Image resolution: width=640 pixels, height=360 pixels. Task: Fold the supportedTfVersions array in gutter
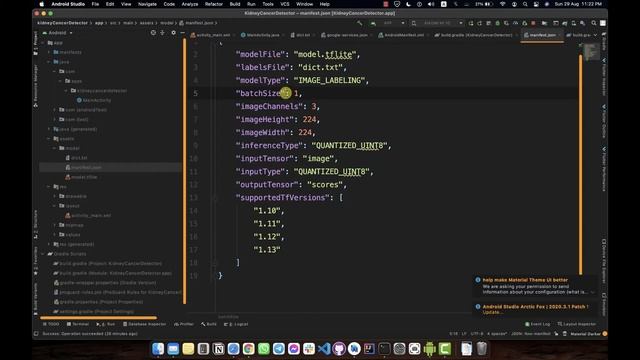coord(216,198)
